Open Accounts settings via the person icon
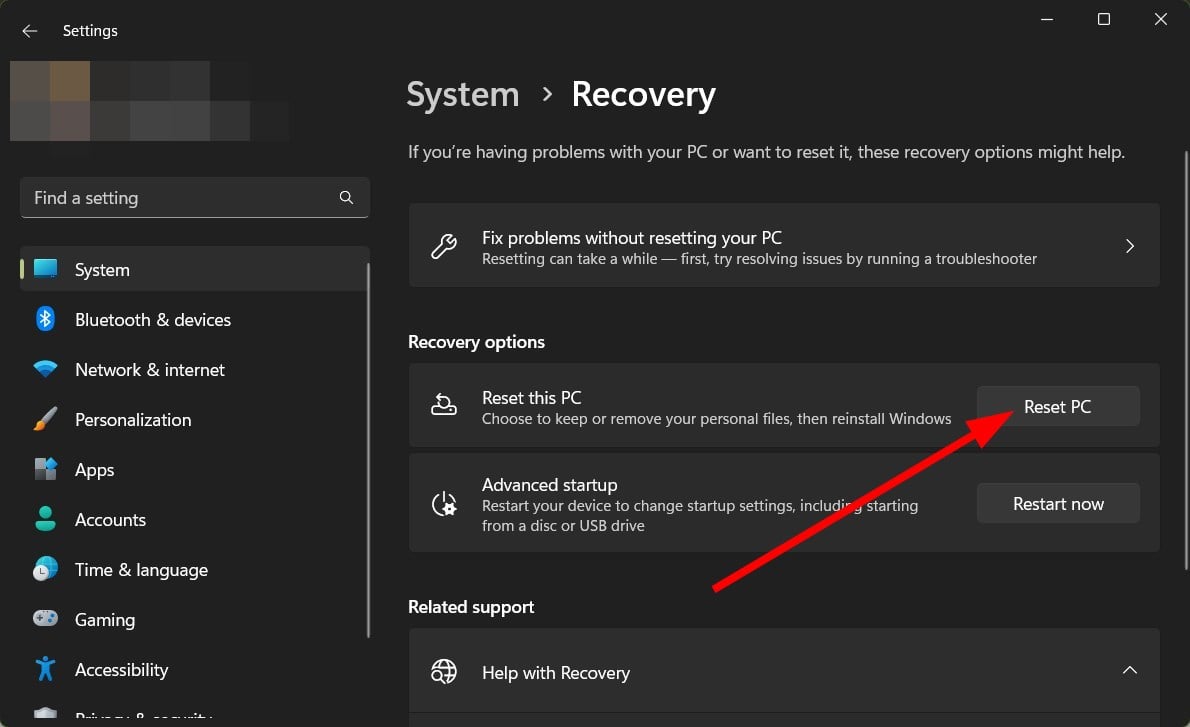The image size is (1190, 727). 46,519
